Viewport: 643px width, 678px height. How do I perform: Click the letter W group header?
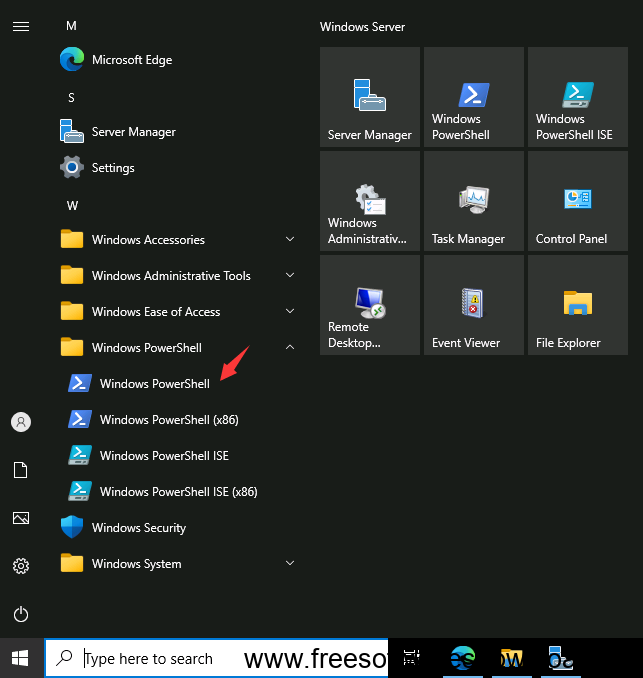[x=72, y=205]
